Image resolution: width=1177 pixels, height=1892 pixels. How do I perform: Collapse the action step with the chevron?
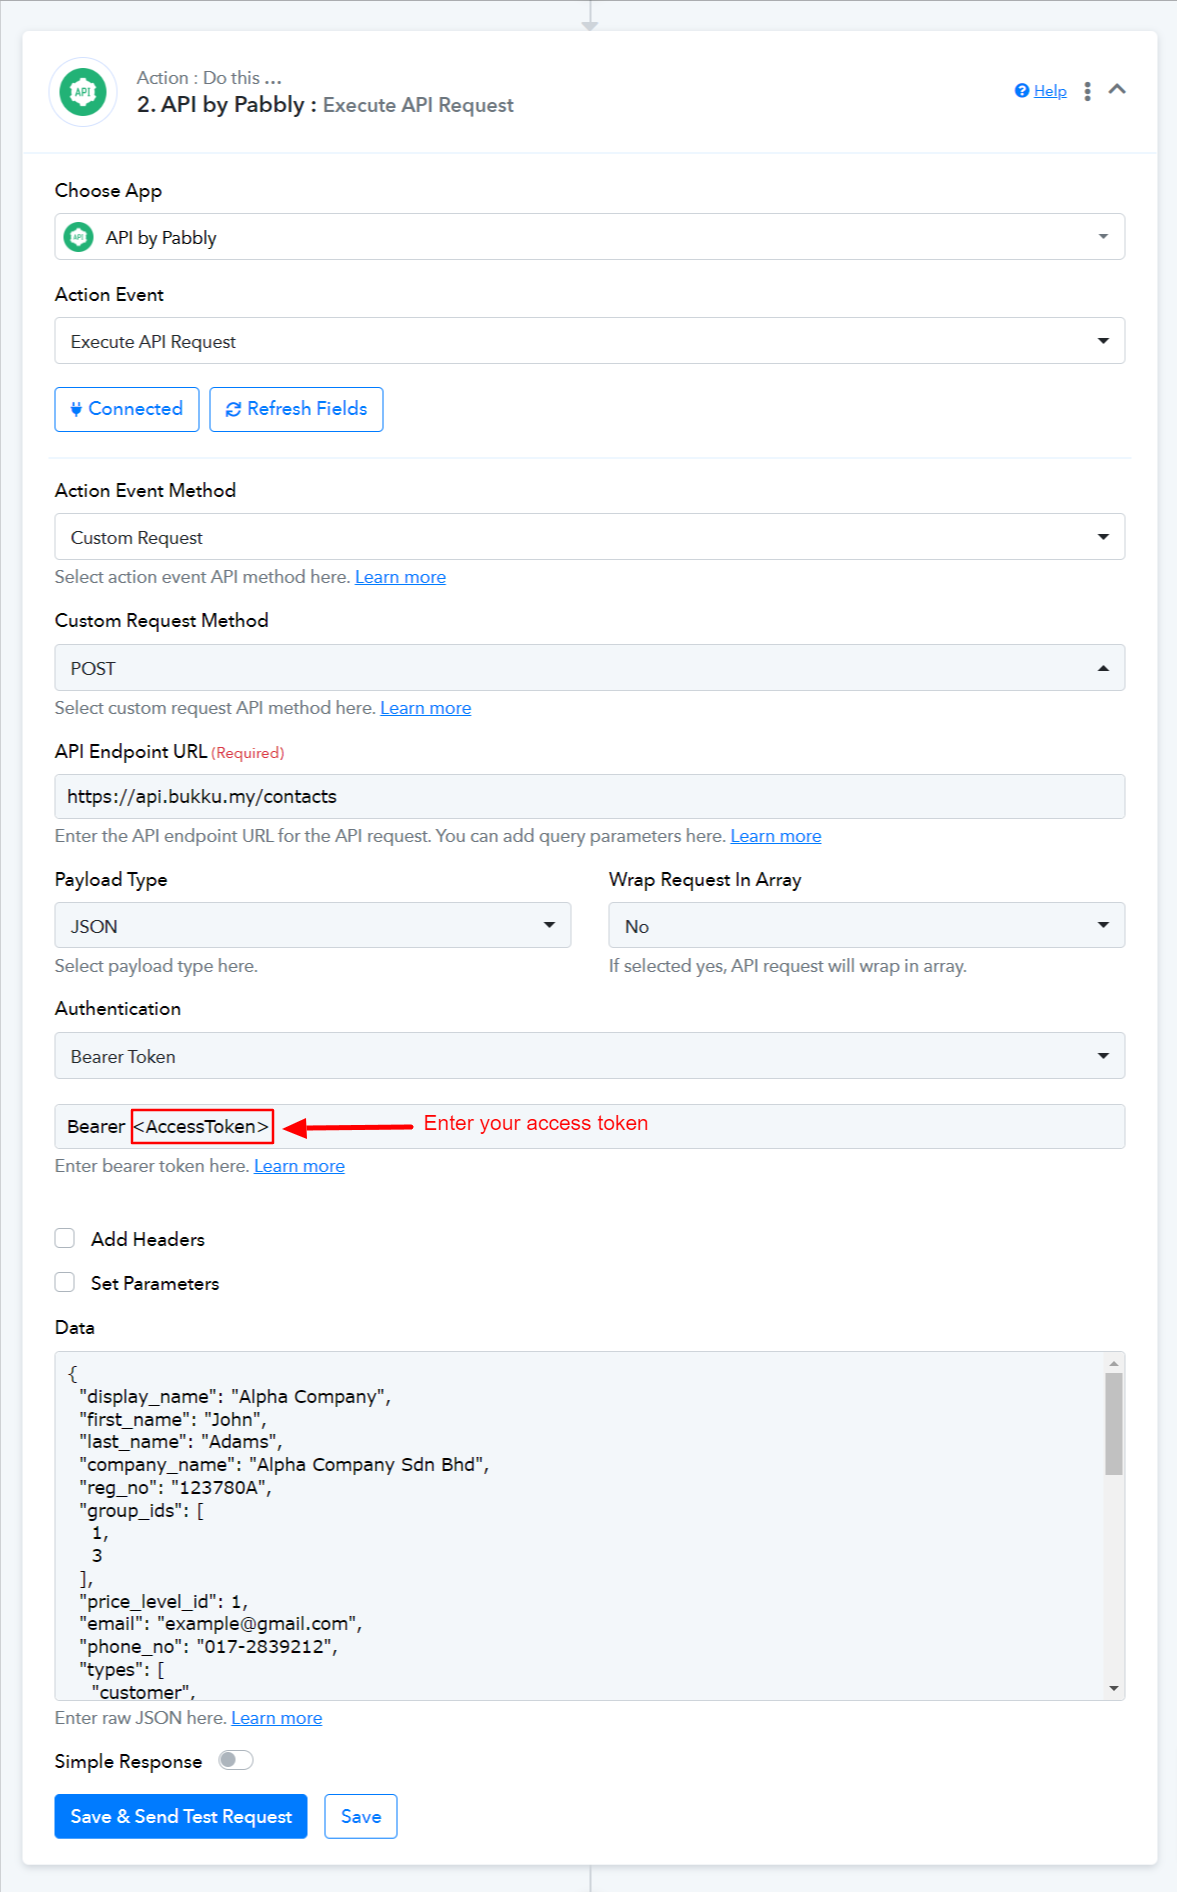(1117, 90)
